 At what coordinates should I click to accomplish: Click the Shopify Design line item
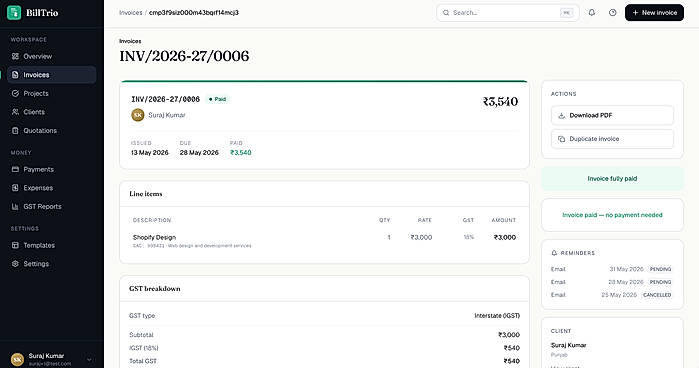(154, 237)
